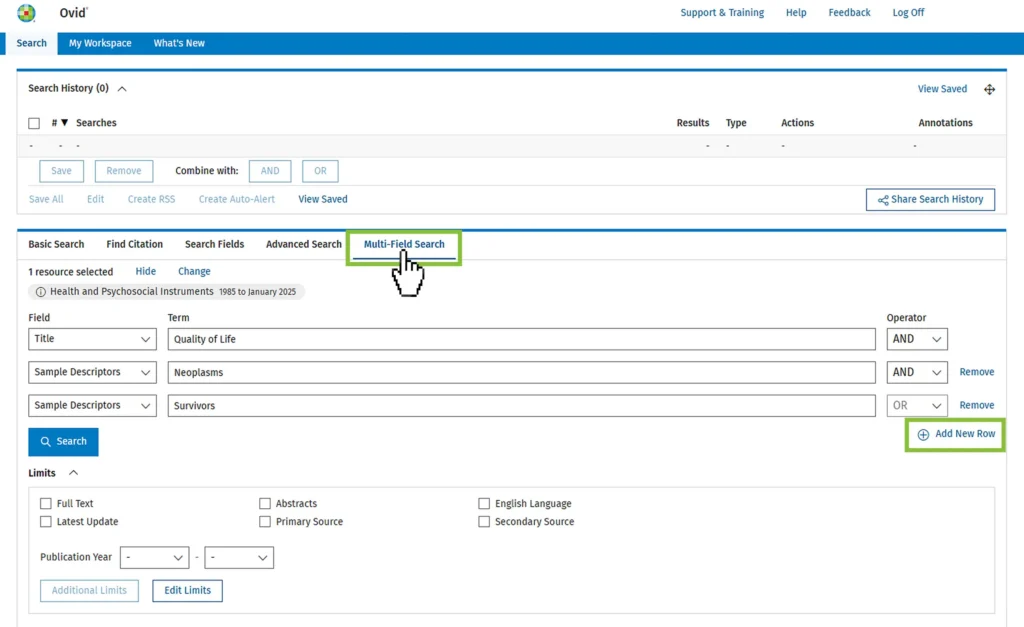
Task: Open the field dropdown for the Survivors row
Action: (92, 406)
